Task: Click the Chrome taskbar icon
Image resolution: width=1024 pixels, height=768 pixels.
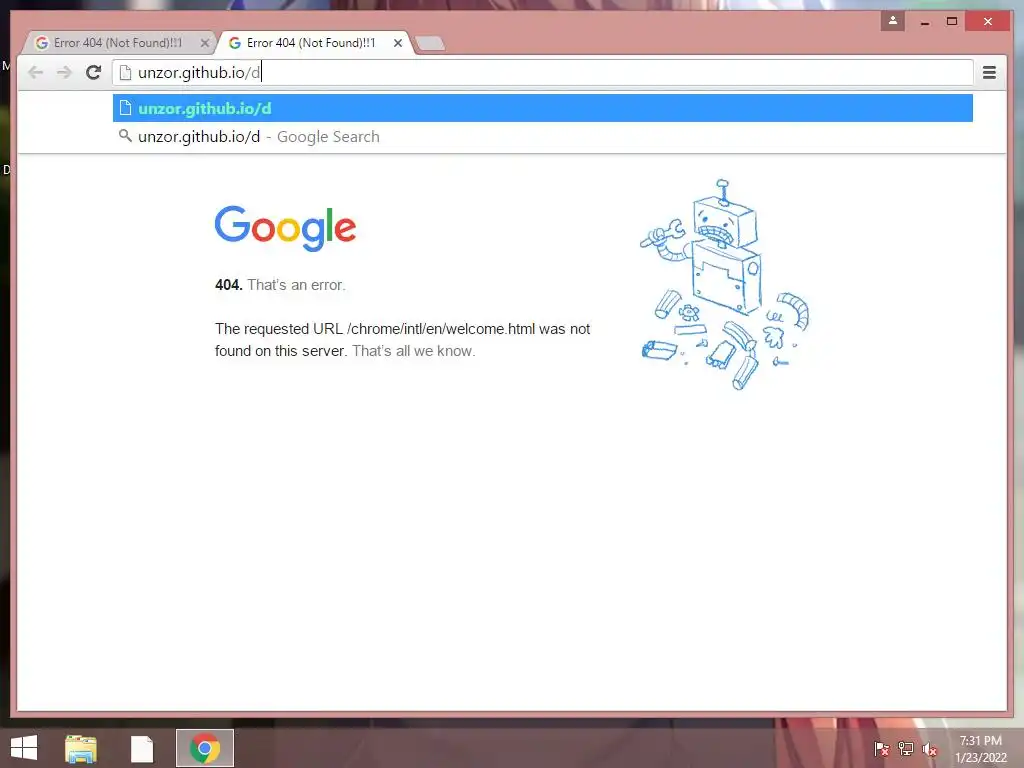Action: [204, 748]
